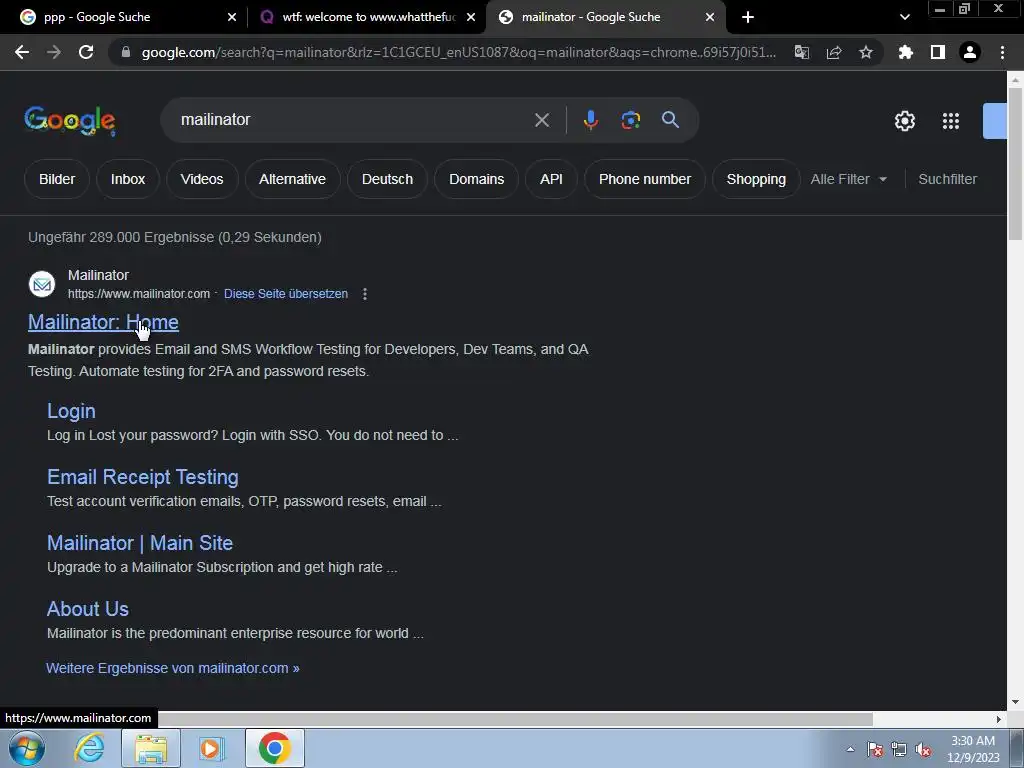Click the Mailinator favicon in the result
Image resolution: width=1024 pixels, height=768 pixels.
(42, 284)
